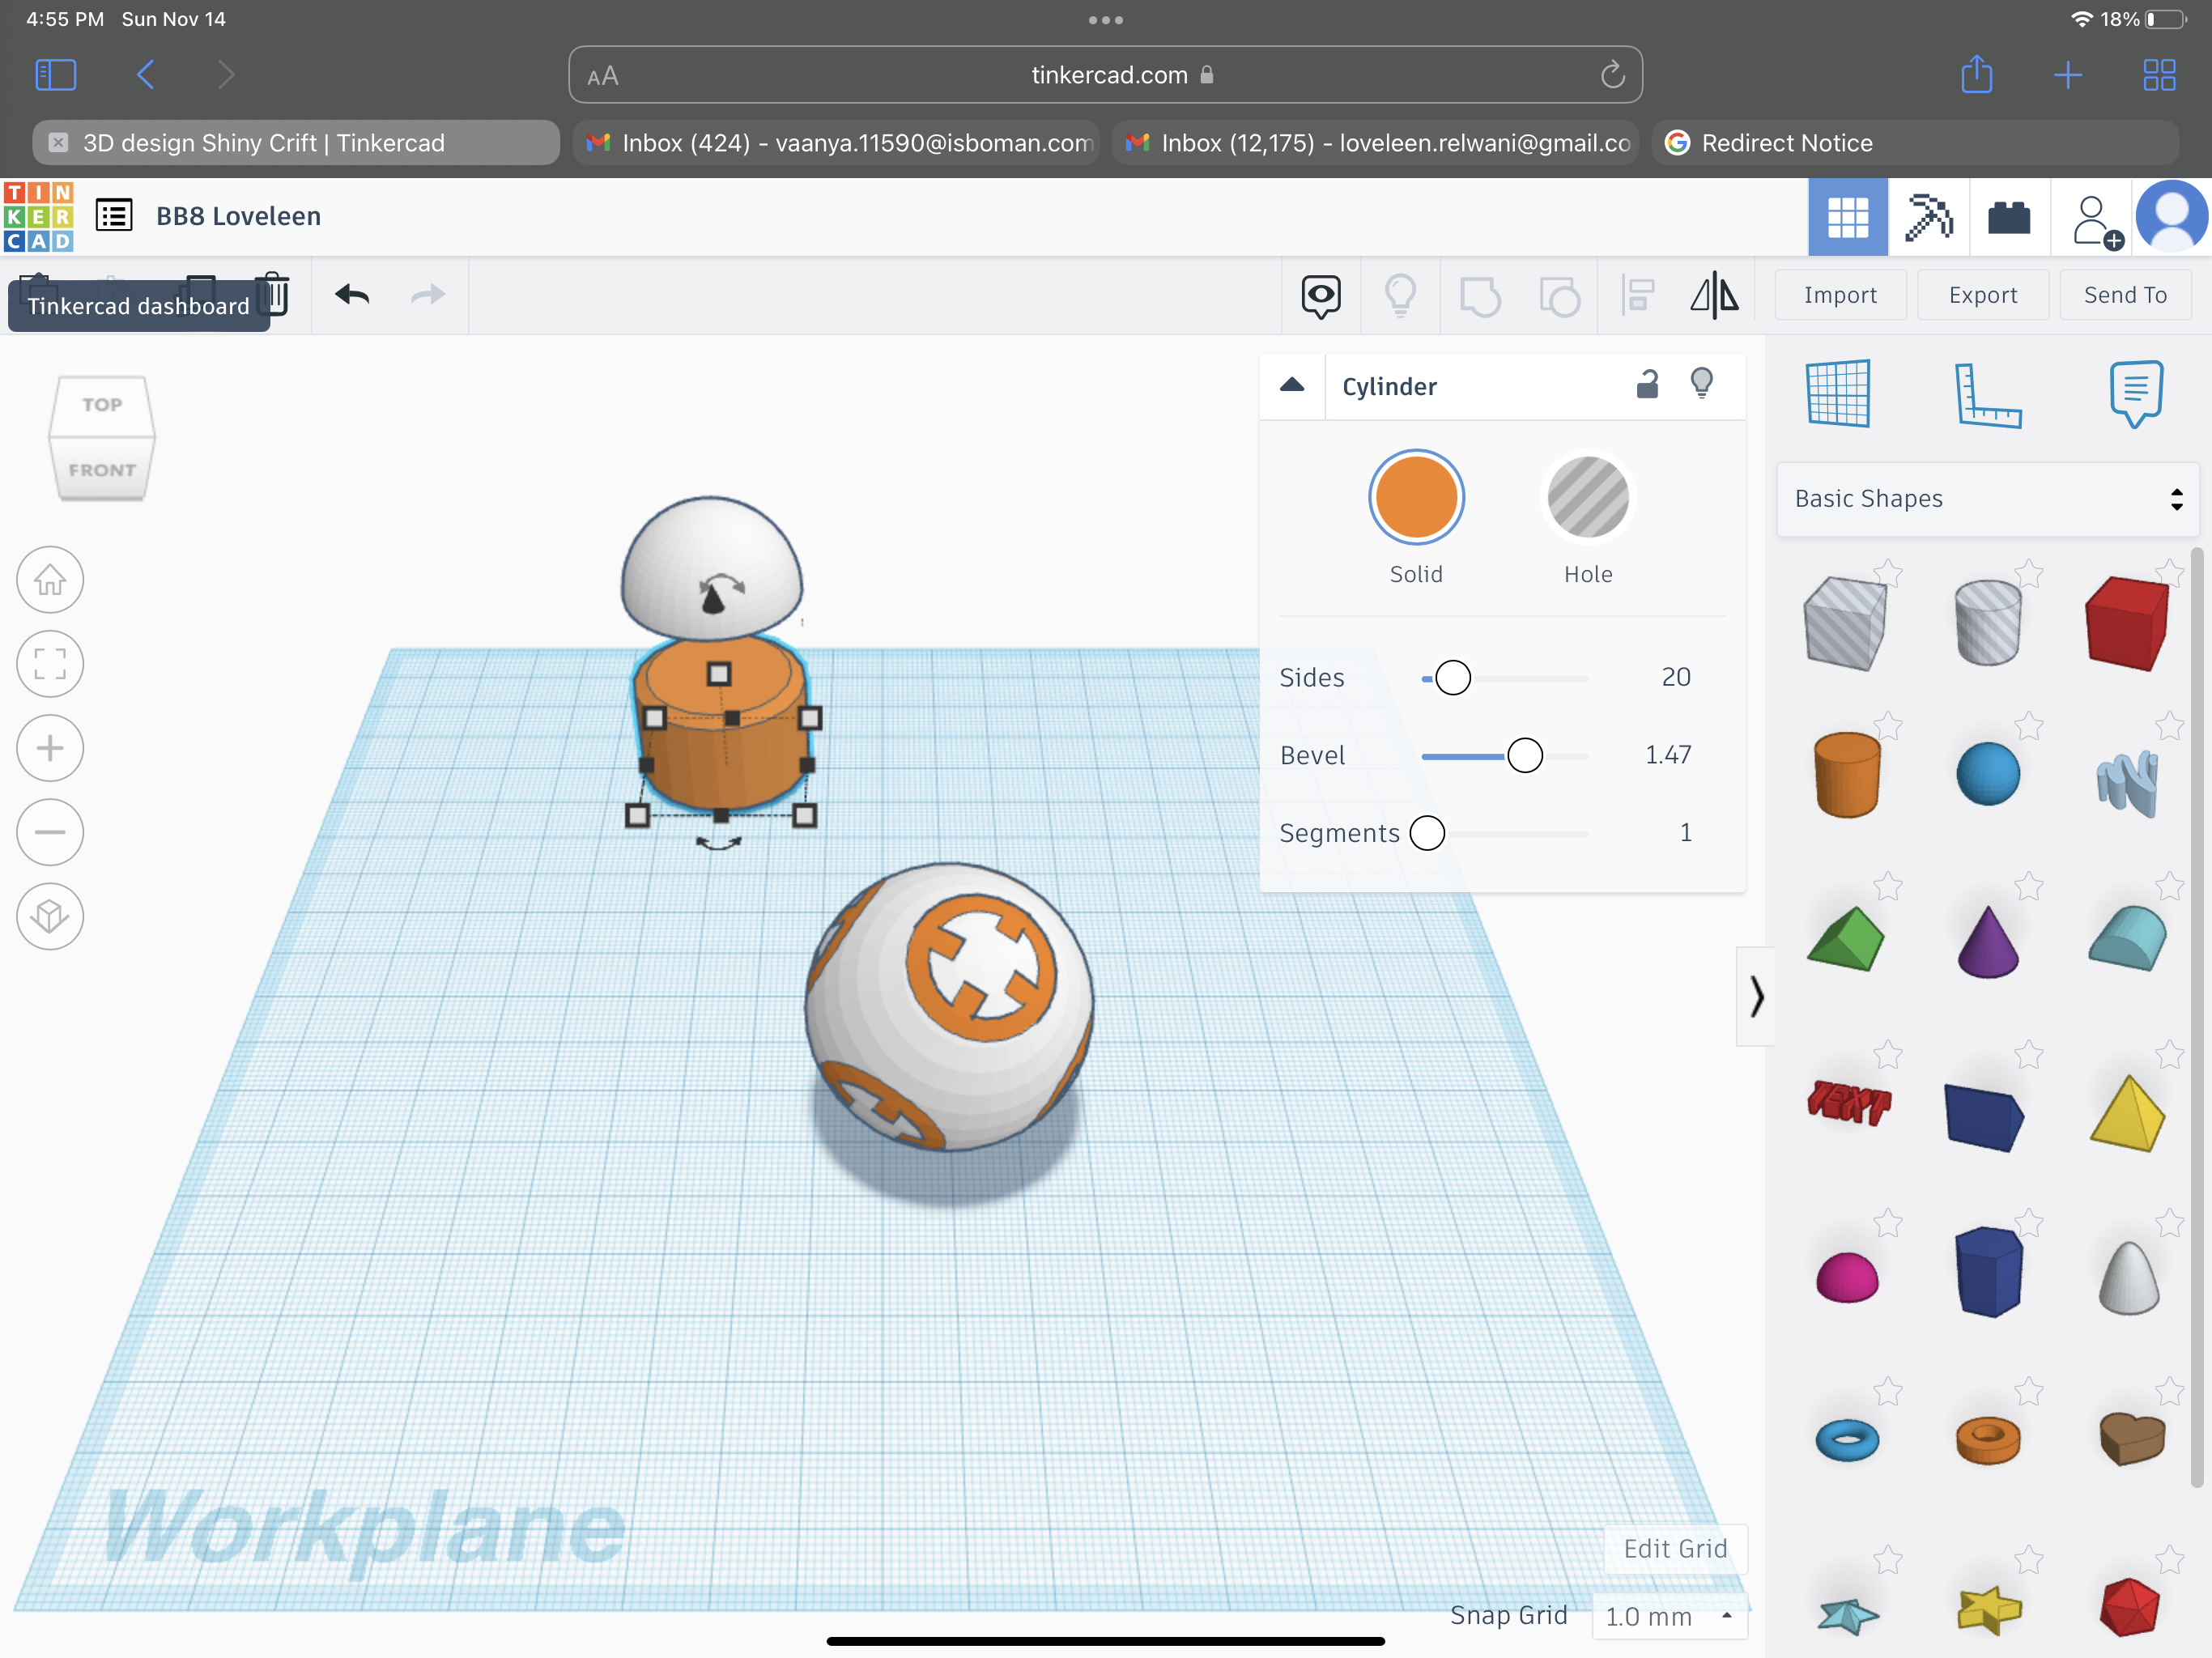Undo the last action
2212x1658 pixels.
352,295
